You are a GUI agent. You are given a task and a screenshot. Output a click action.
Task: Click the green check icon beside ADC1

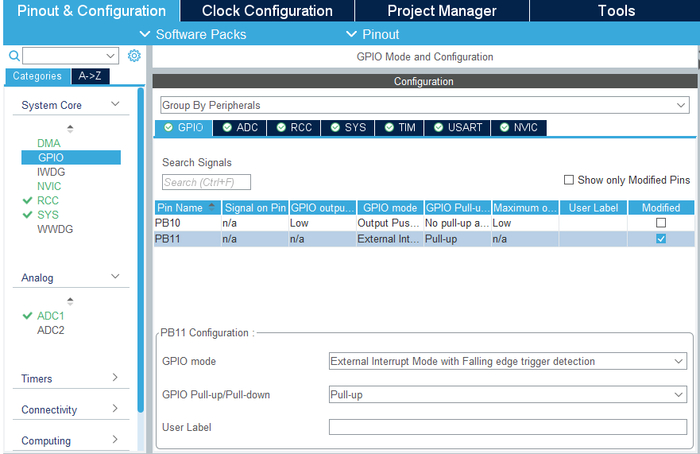(x=27, y=316)
